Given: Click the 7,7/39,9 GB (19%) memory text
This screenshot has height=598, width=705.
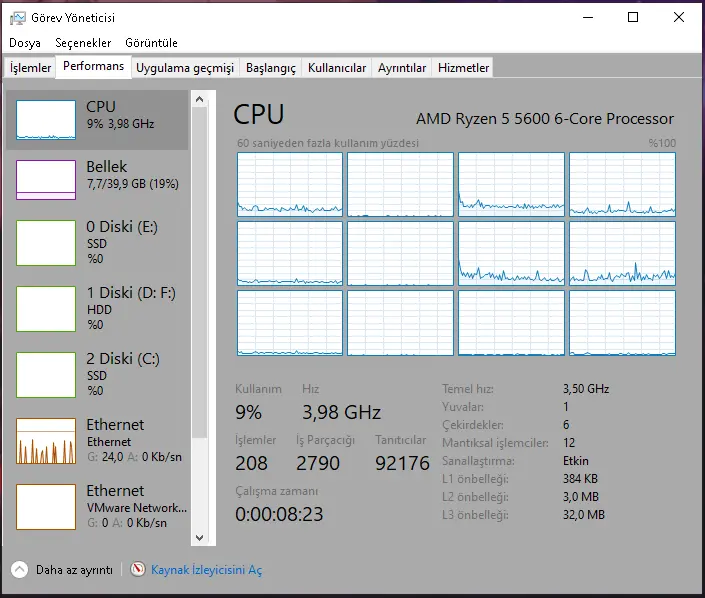Looking at the screenshot, I should [133, 184].
